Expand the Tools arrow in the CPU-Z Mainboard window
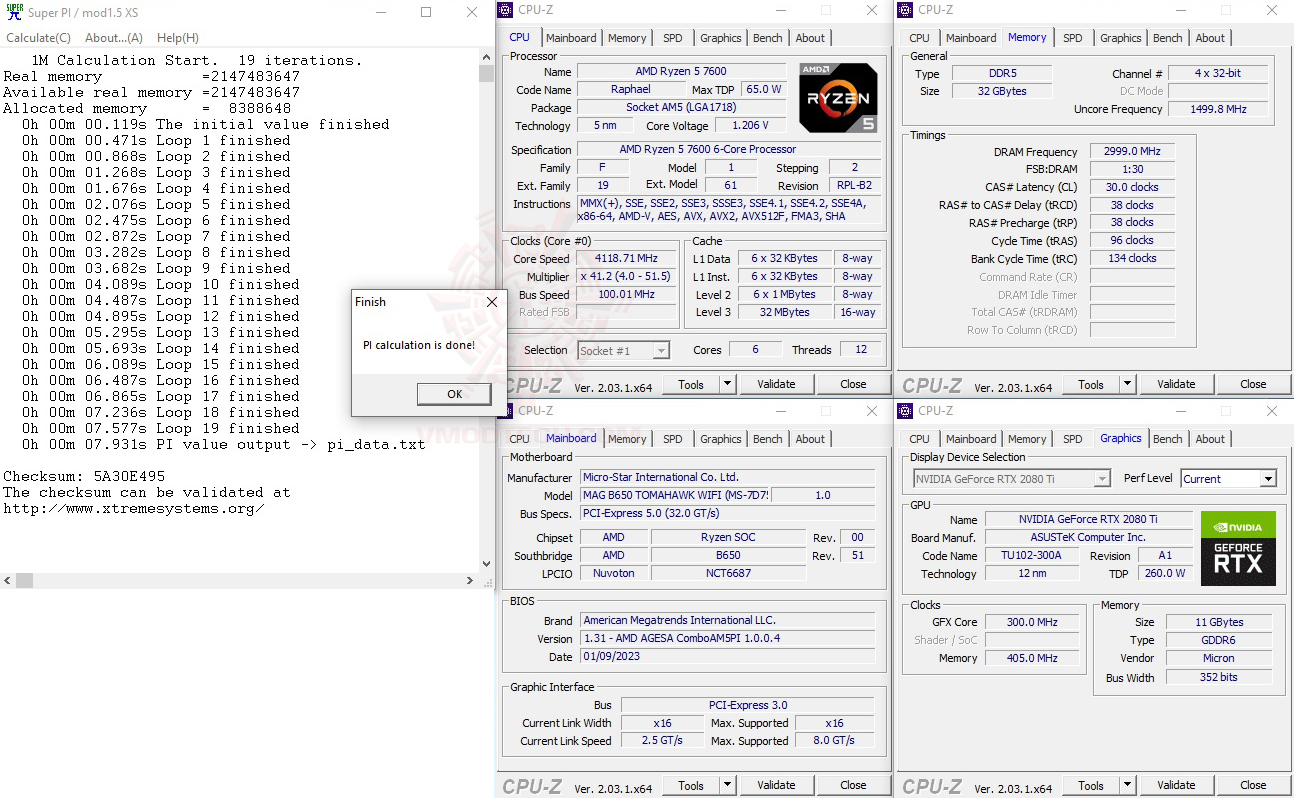The width and height of the screenshot is (1294, 798). coord(727,785)
